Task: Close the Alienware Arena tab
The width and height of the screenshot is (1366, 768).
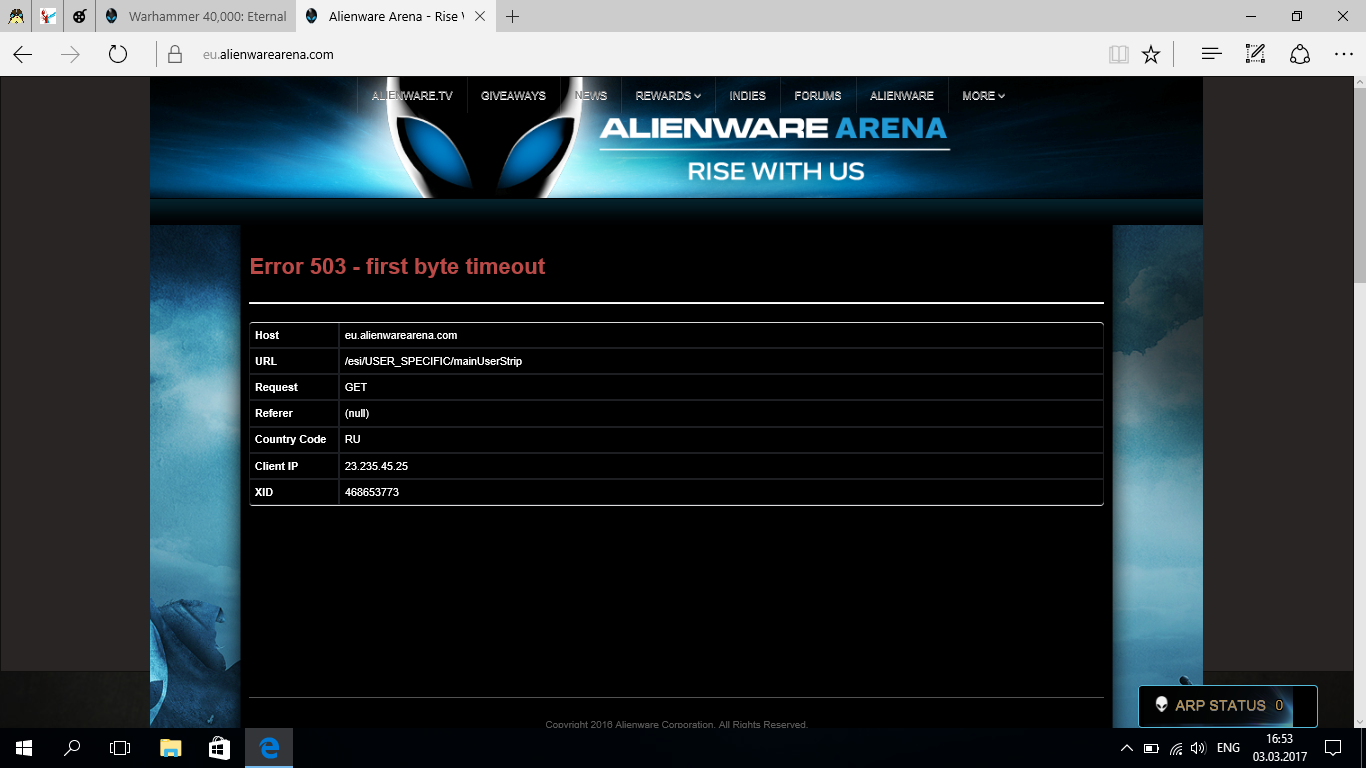Action: [480, 16]
